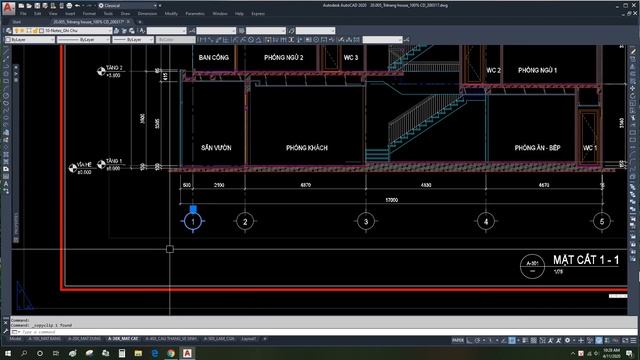This screenshot has height=360, width=640.
Task: Open Microsoft Edge from the taskbar
Action: click(155, 353)
